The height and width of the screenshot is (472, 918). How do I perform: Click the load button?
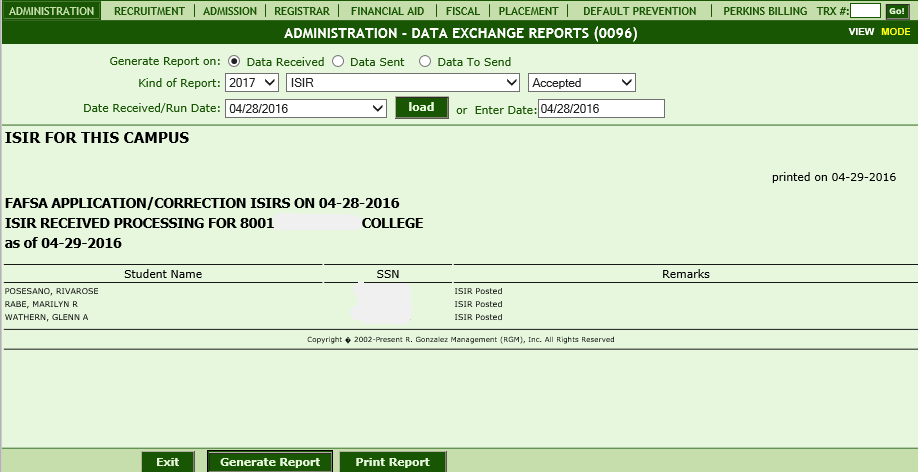click(422, 107)
